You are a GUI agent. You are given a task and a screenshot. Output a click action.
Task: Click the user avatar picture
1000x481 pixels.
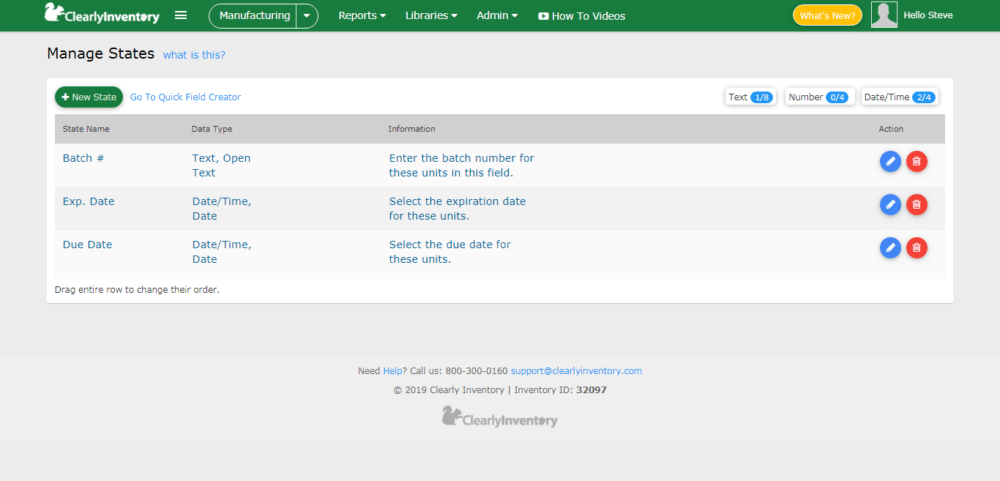point(884,15)
